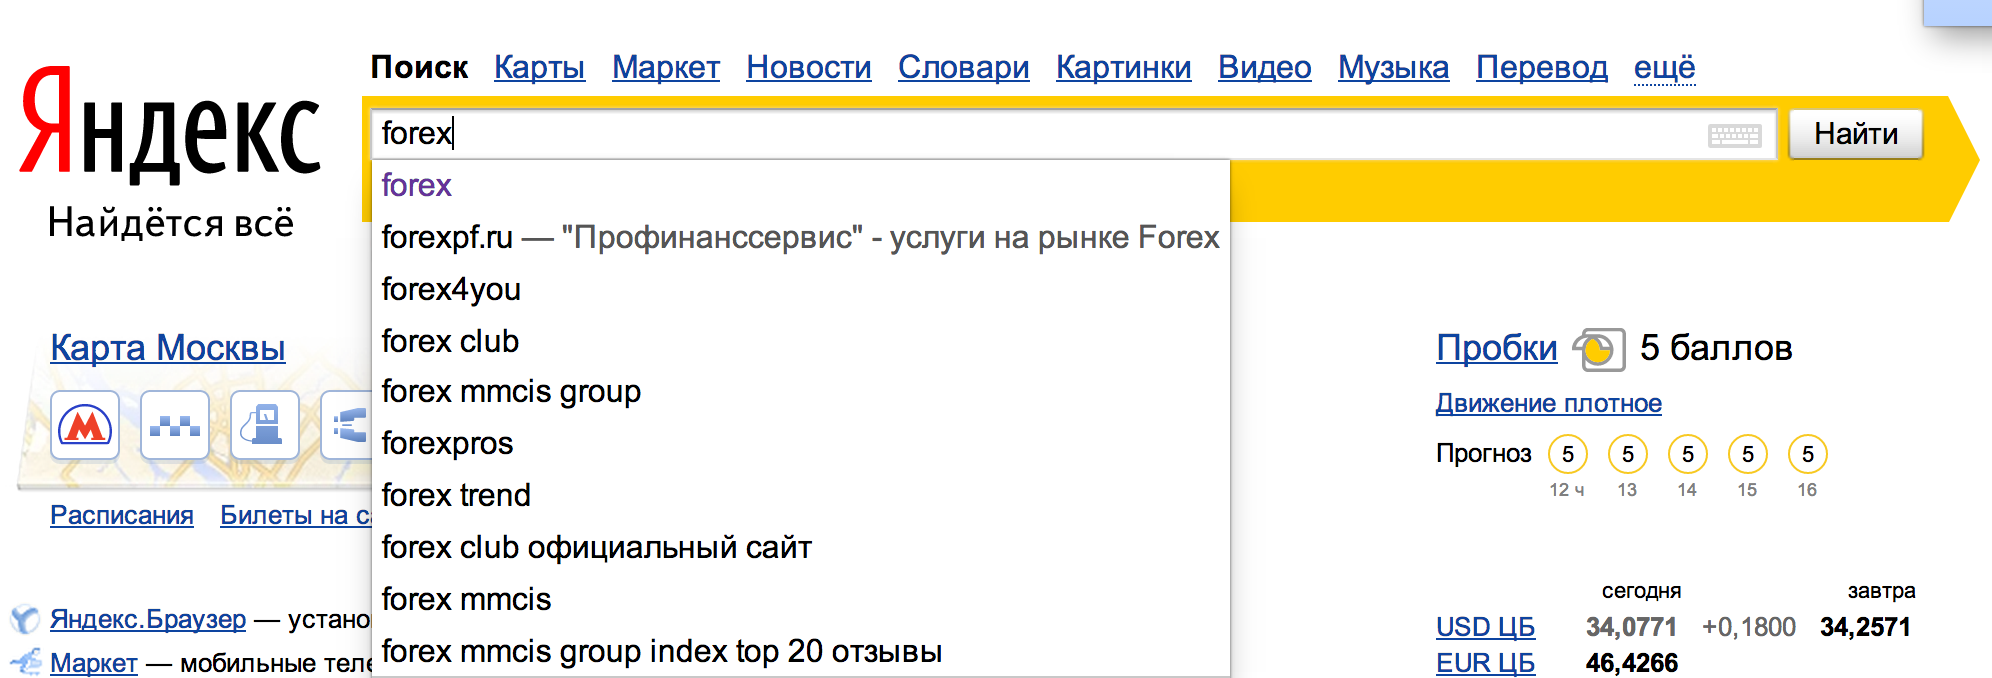Select forecast circle for 16 hours
Image resolution: width=1992 pixels, height=678 pixels.
[1808, 455]
